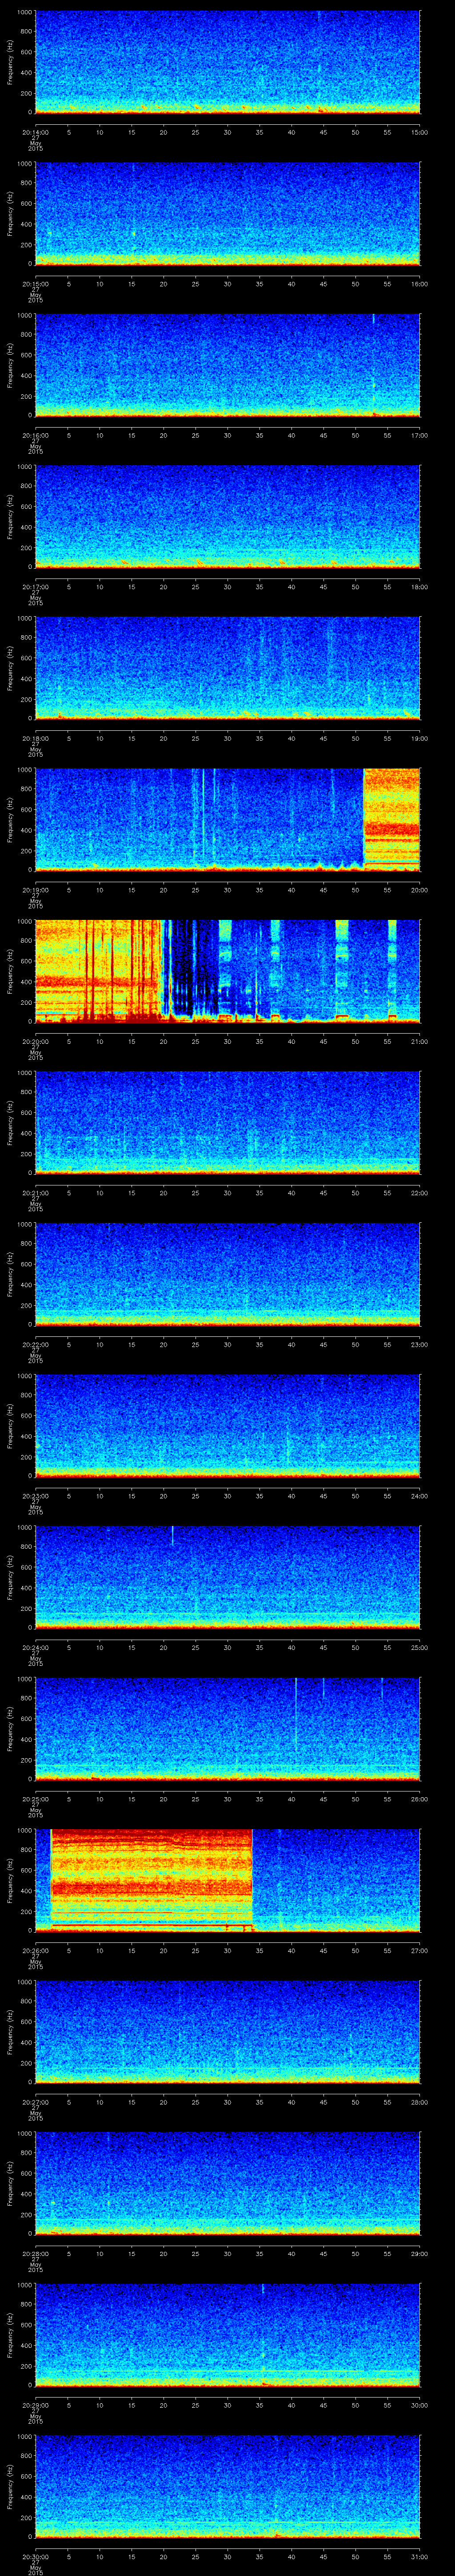The image size is (455, 2576).
Task: Click the "25:00" end-of-axis label
Action: (420, 1647)
